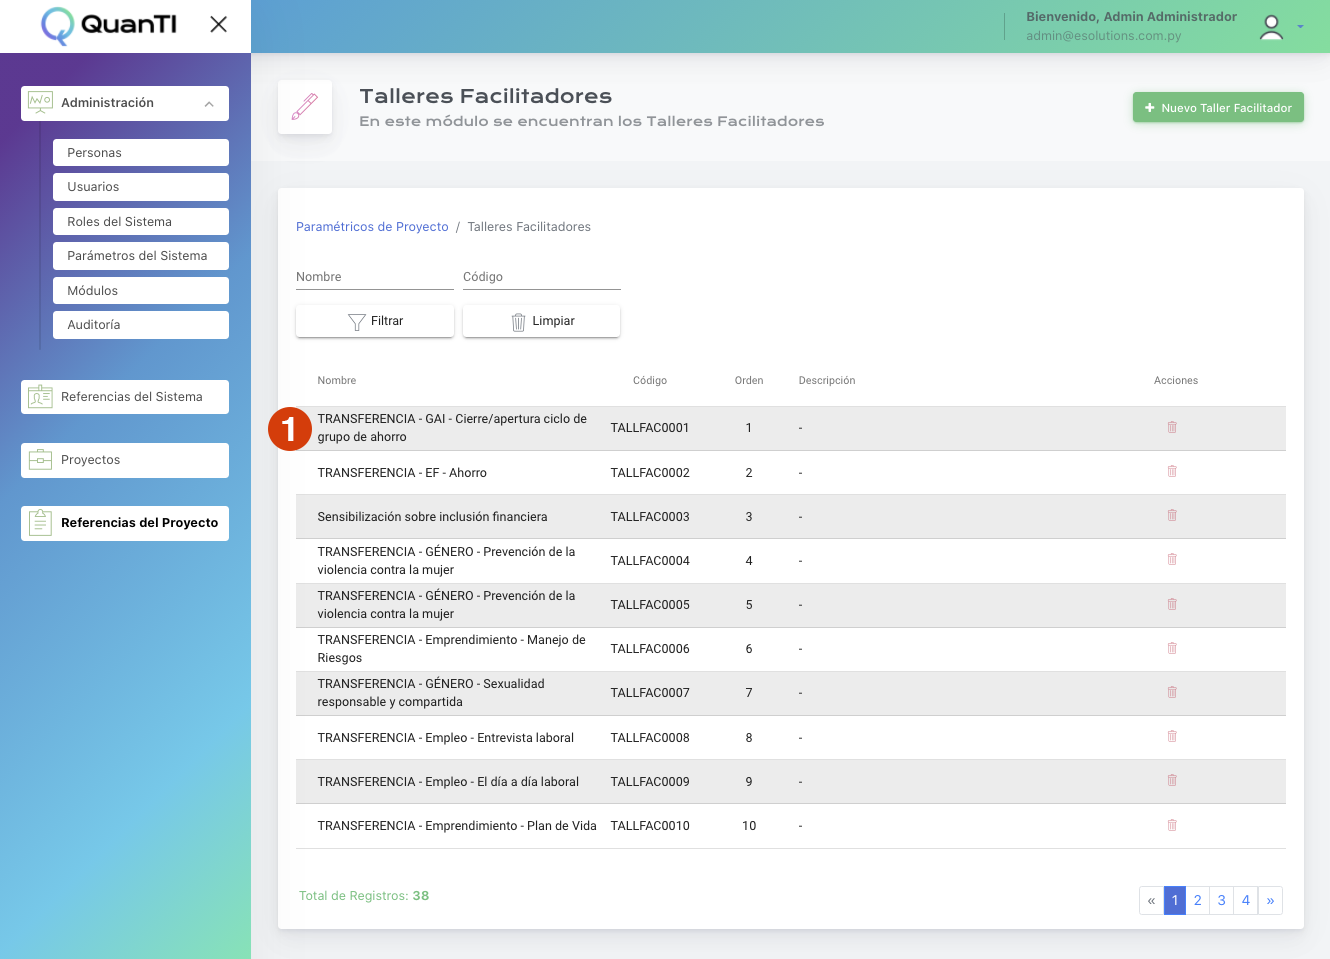1330x959 pixels.
Task: Open Usuarios in the sidebar
Action: pyautogui.click(x=141, y=187)
